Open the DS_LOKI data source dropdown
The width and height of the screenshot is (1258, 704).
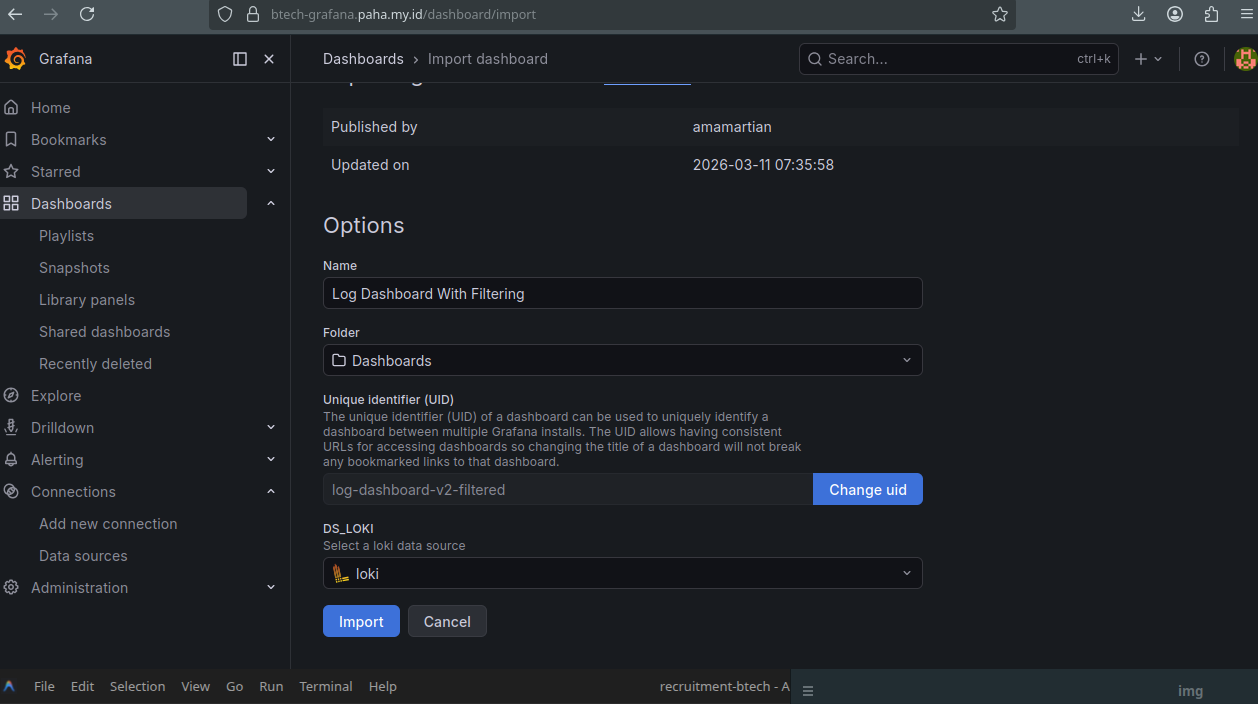(622, 573)
